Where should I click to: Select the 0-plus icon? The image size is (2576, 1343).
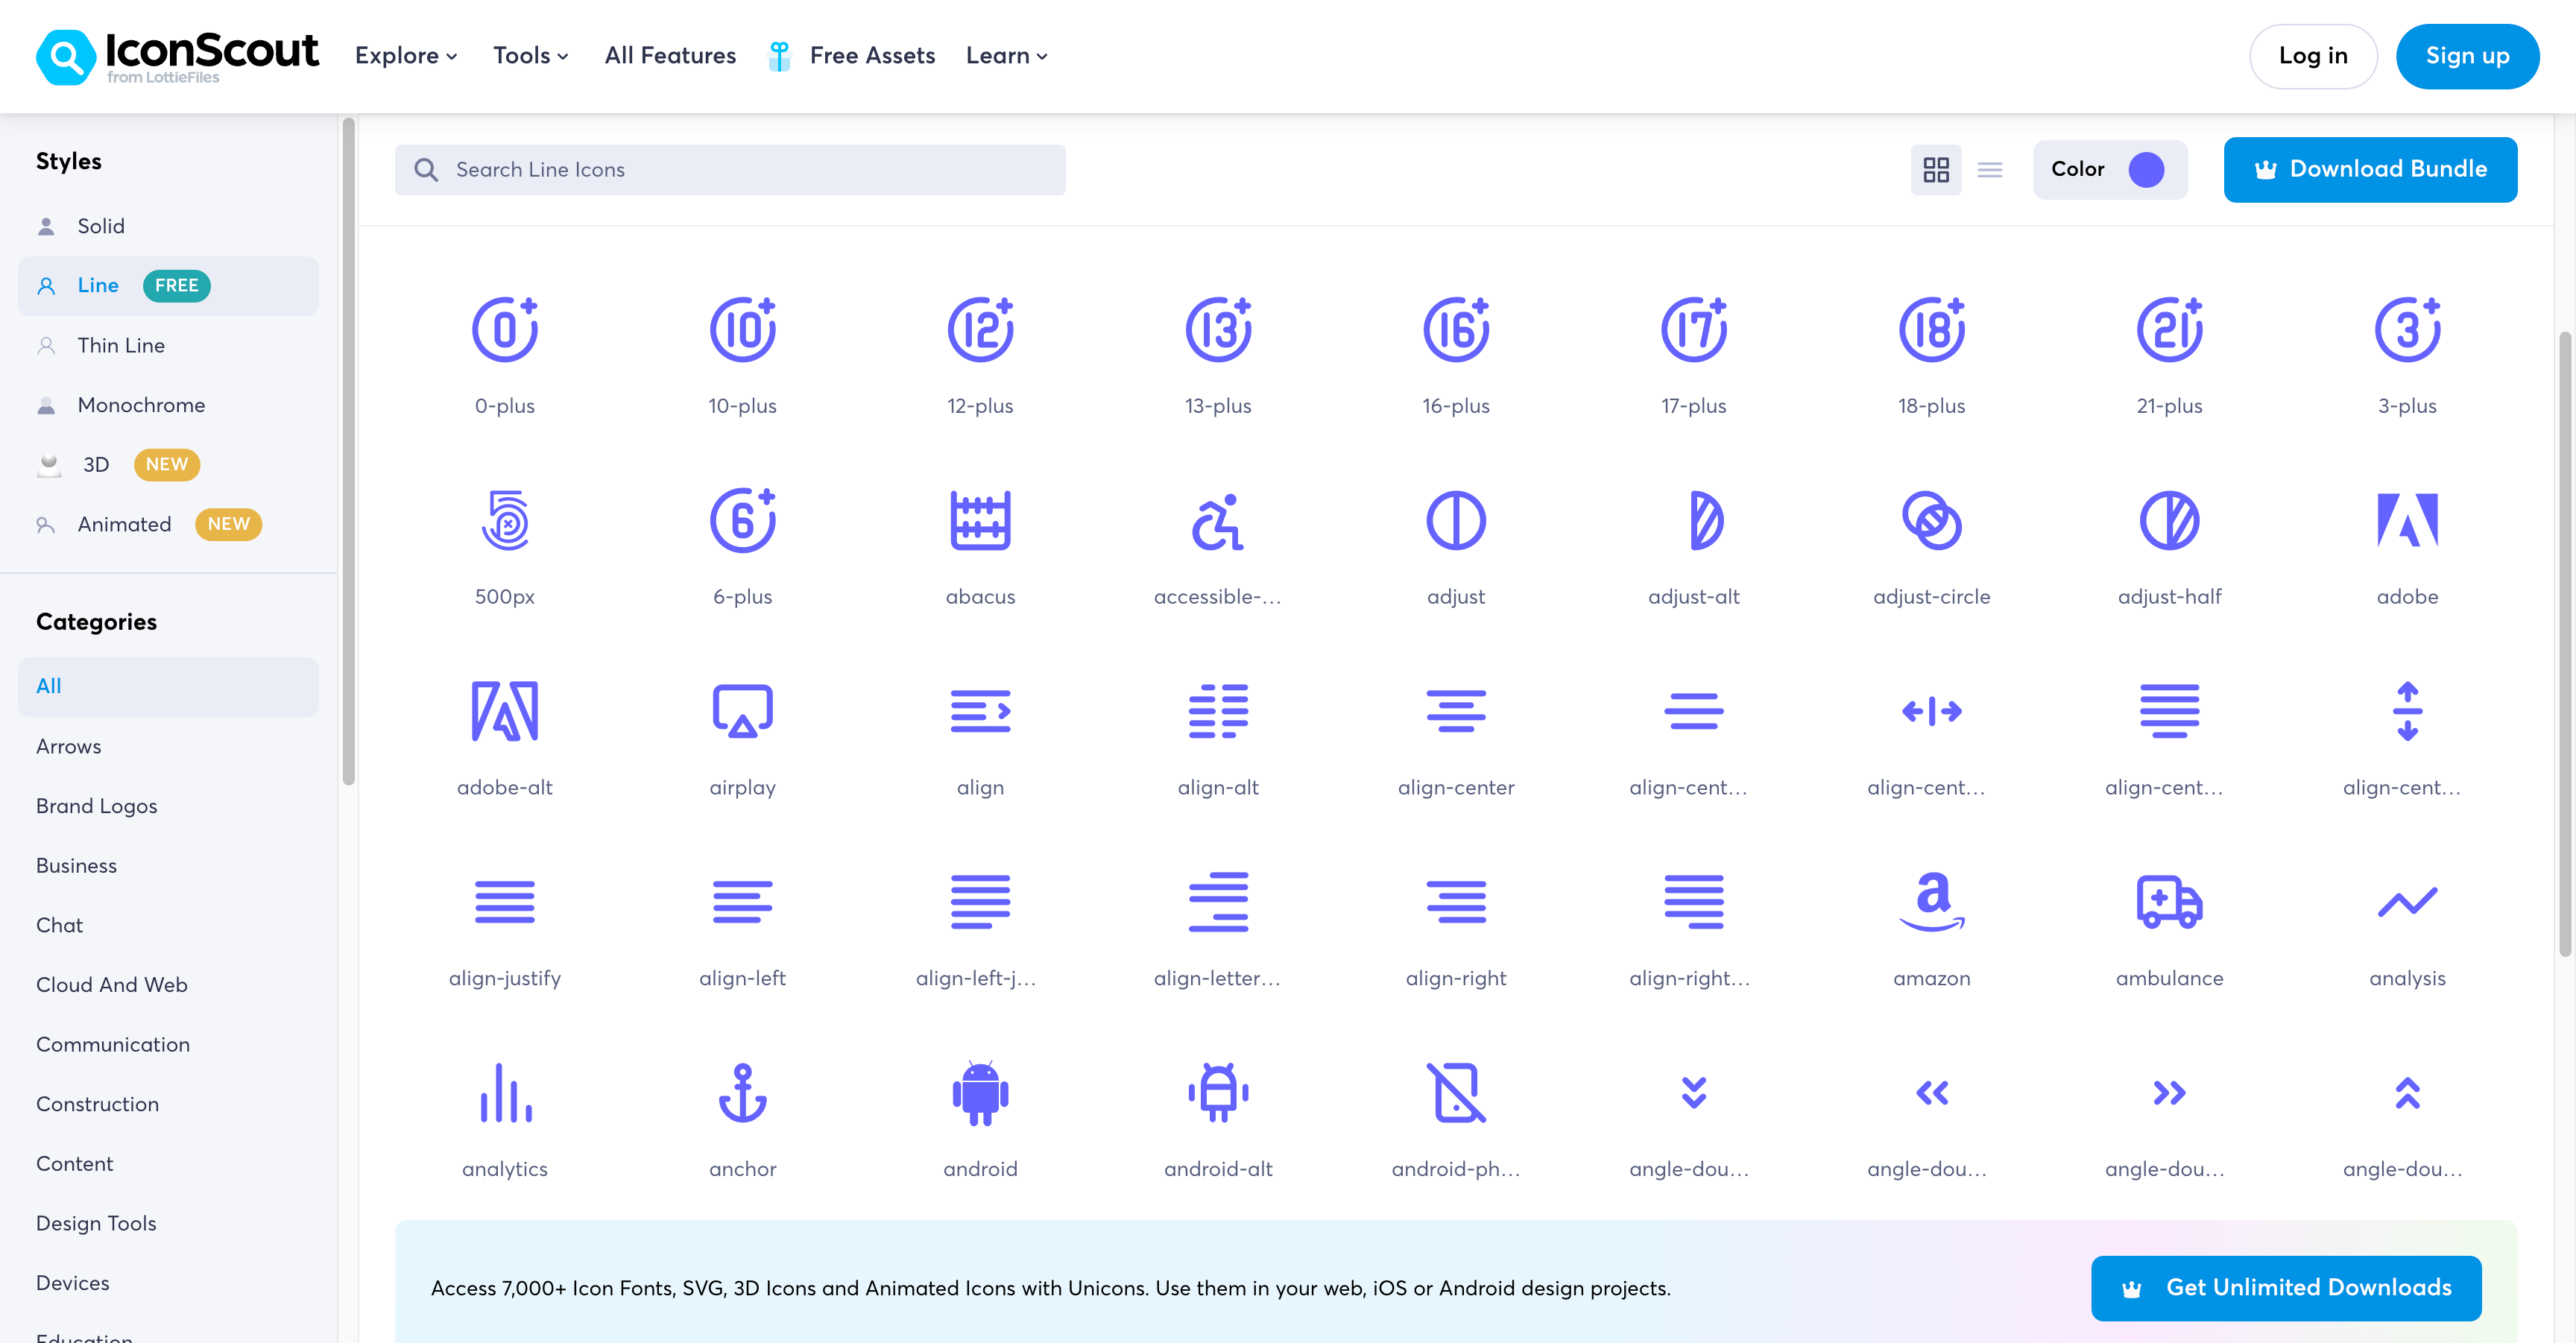click(504, 330)
